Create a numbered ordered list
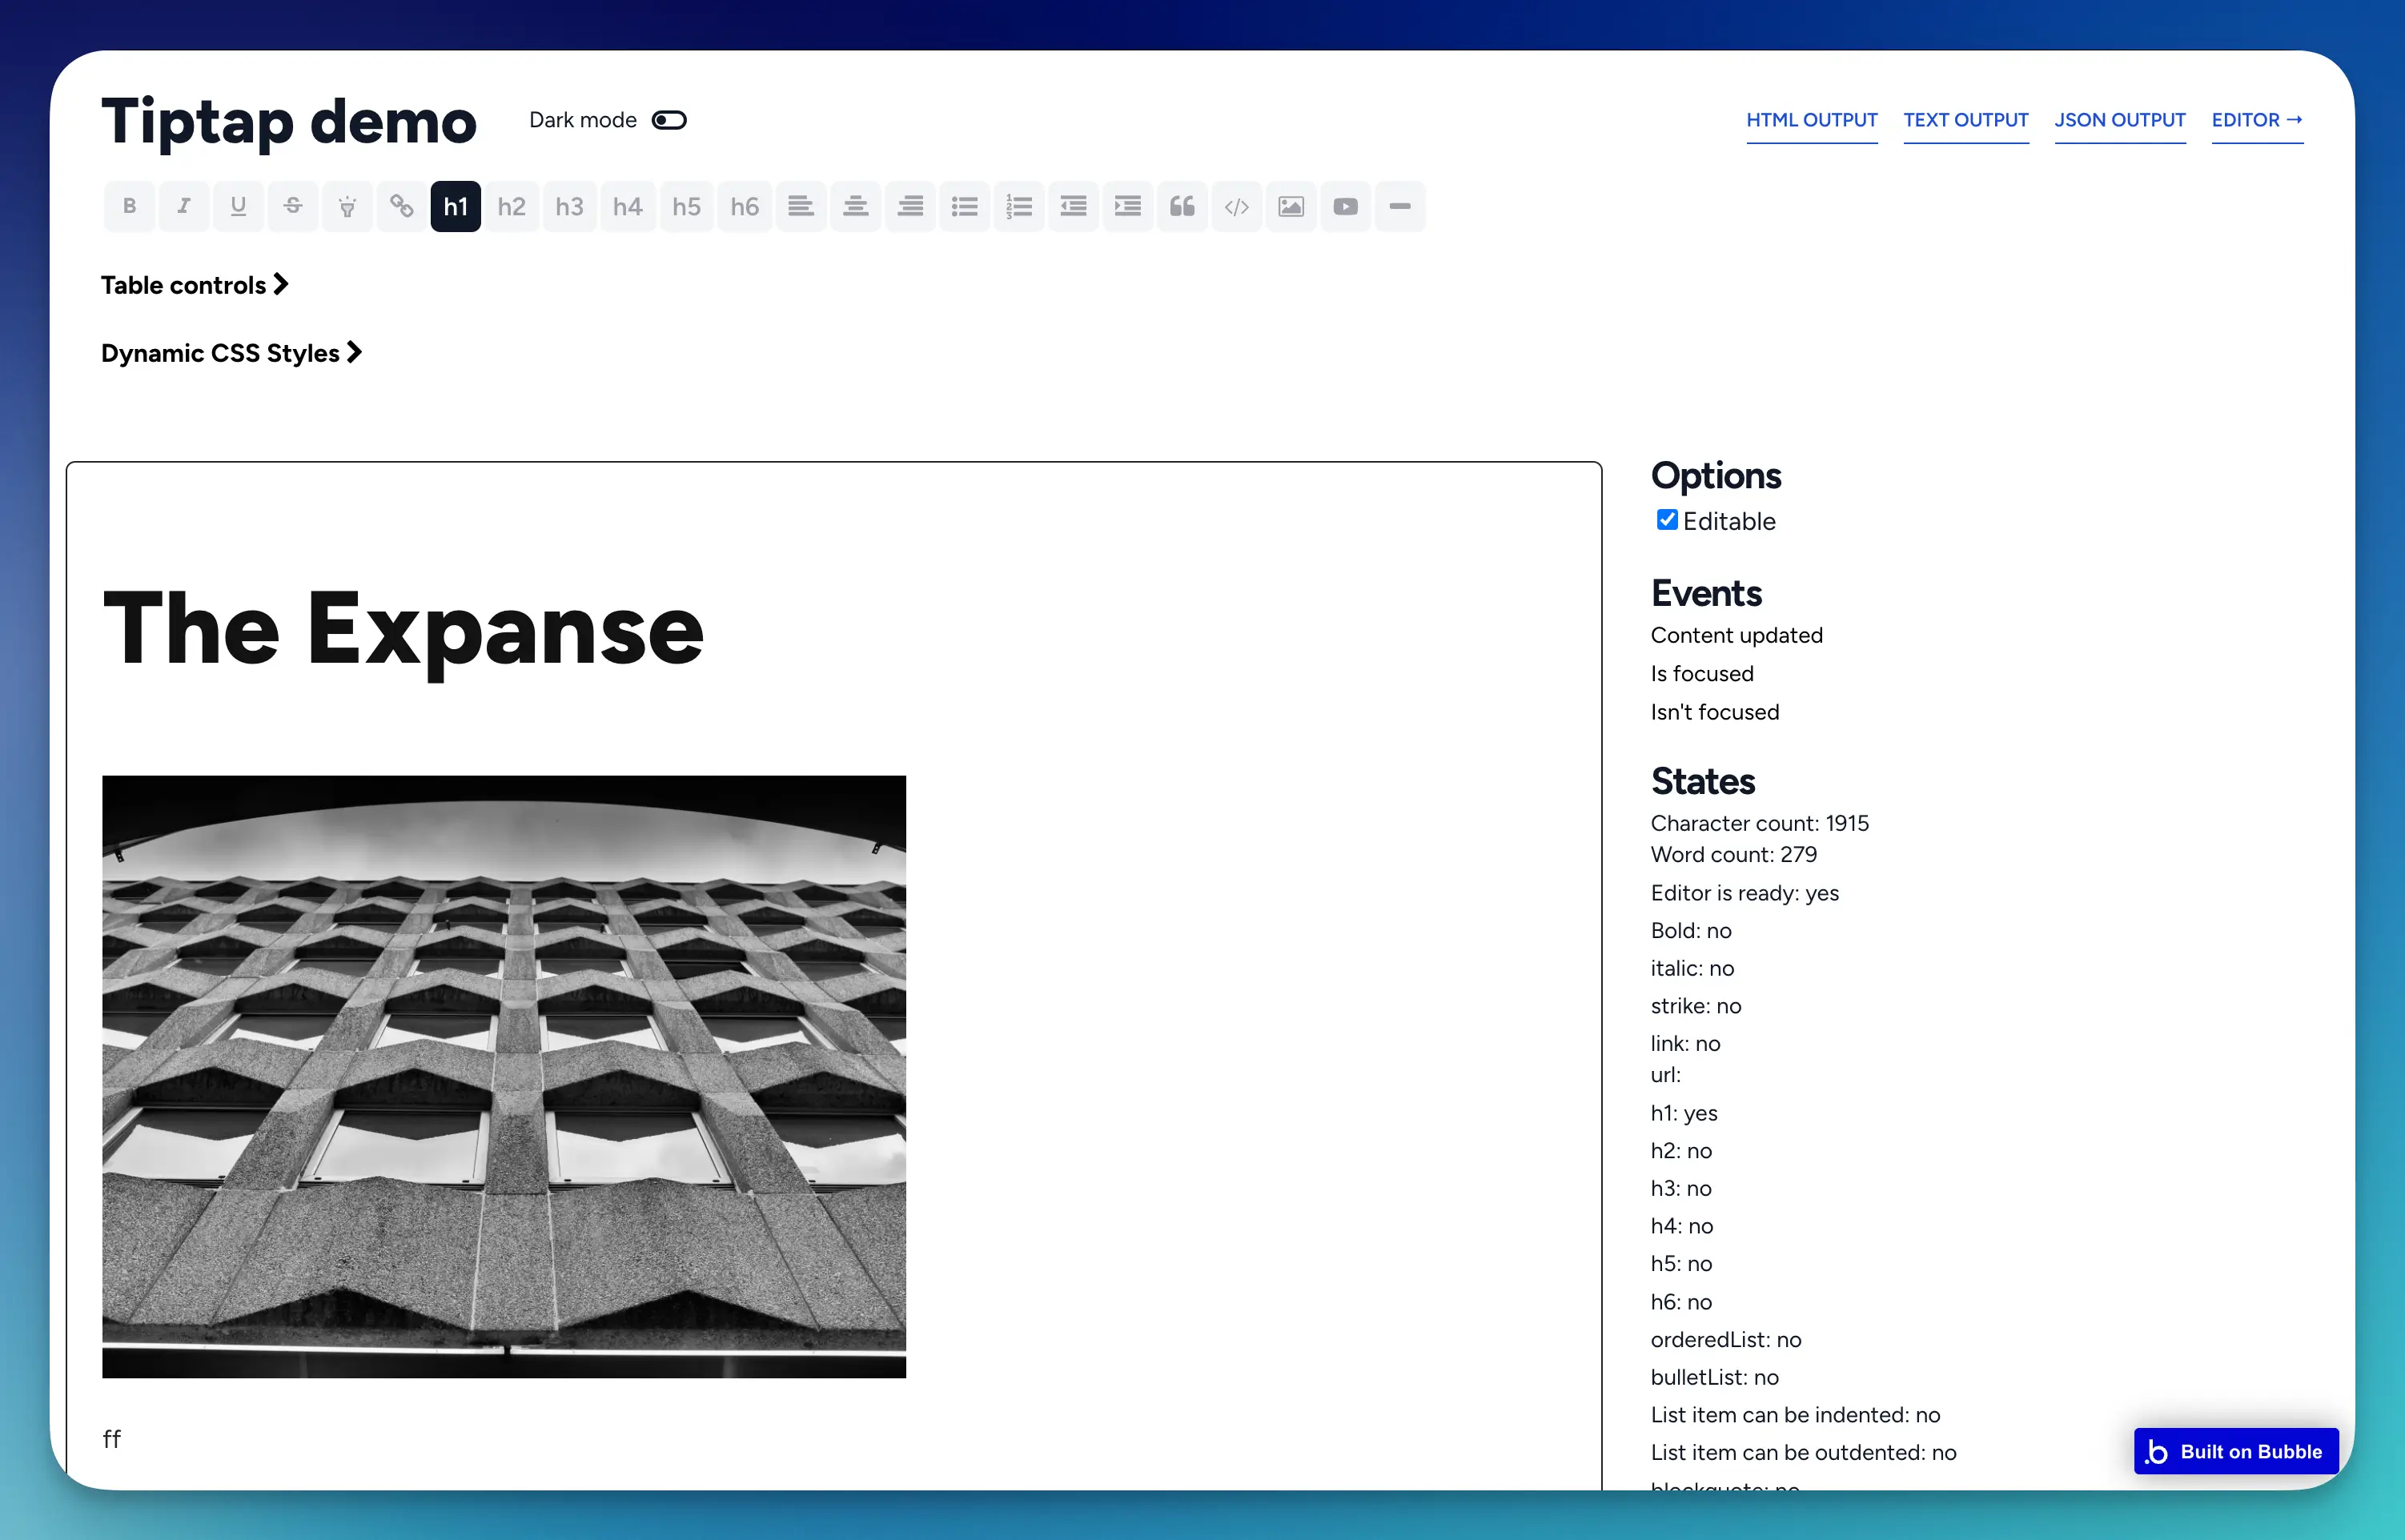 [x=1019, y=206]
